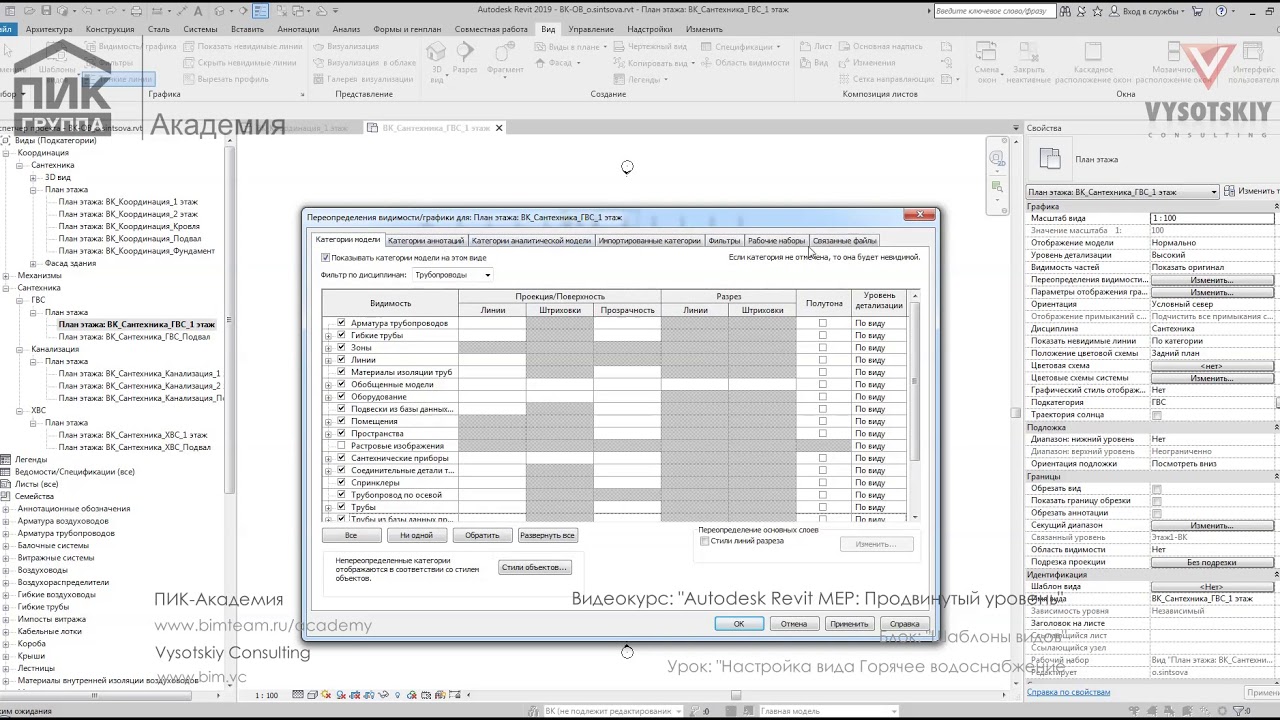Click the Чертежный вид tool
Screen dimensions: 1280x720
(651, 47)
